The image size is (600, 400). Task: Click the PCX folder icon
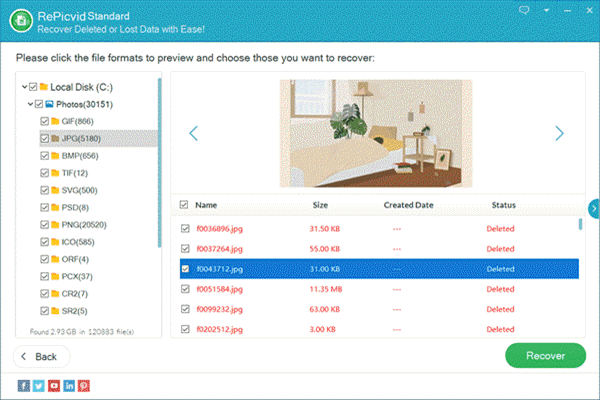[55, 276]
